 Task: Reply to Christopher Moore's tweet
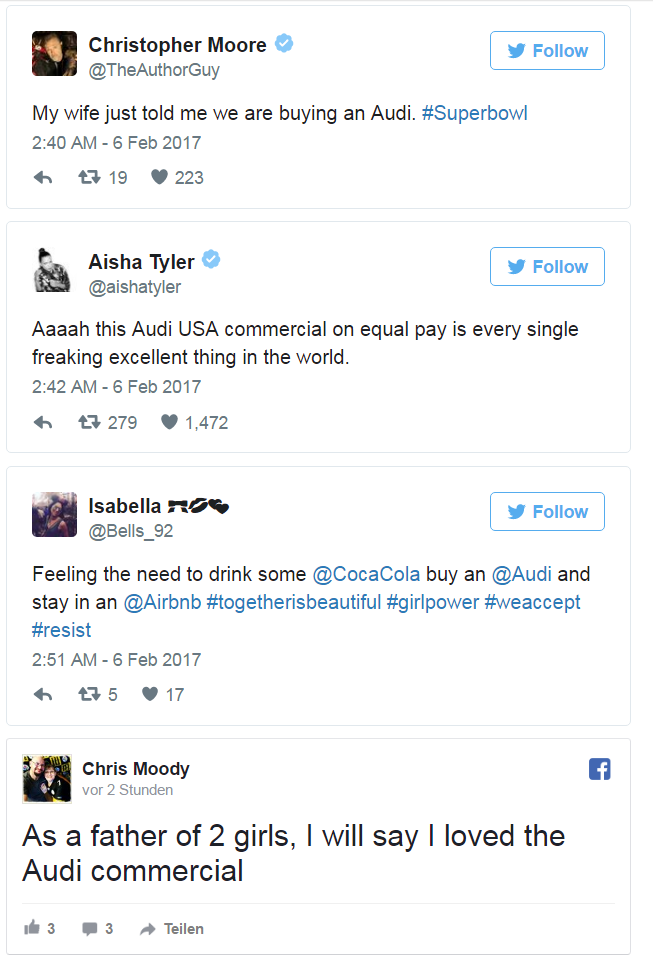[x=43, y=178]
